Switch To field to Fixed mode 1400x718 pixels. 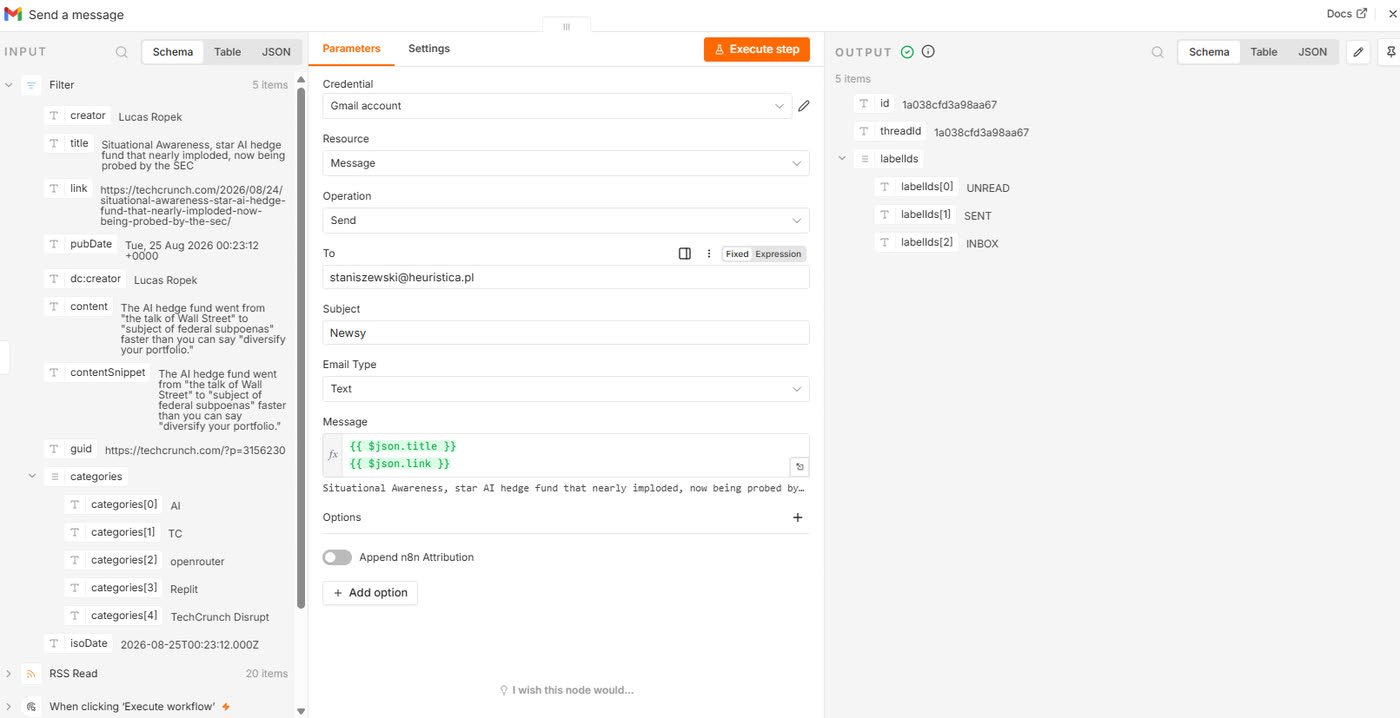coord(737,254)
